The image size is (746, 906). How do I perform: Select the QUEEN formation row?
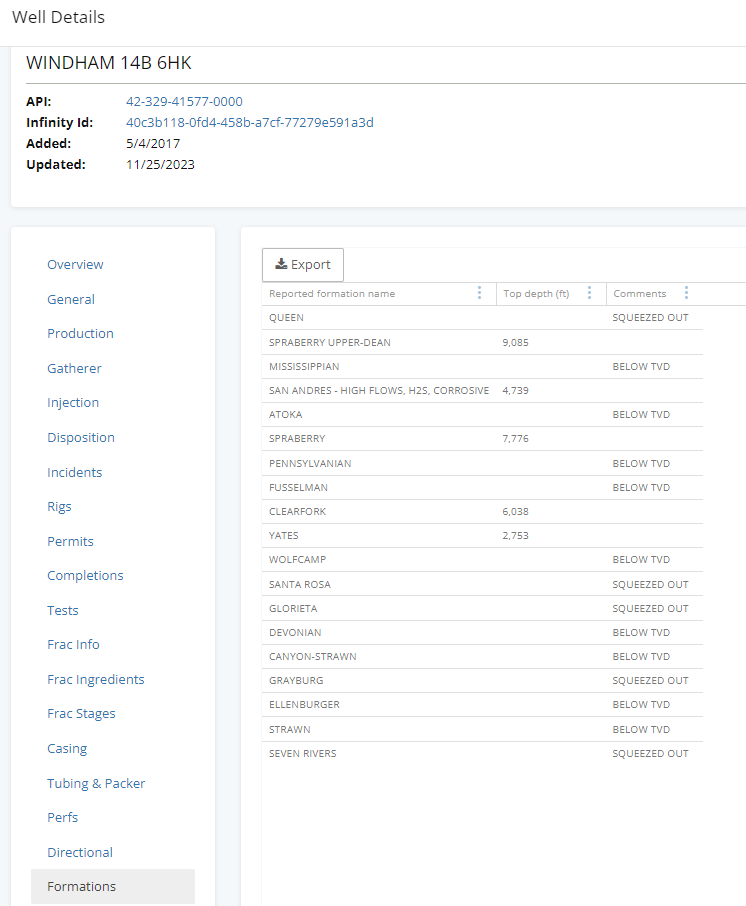(483, 318)
